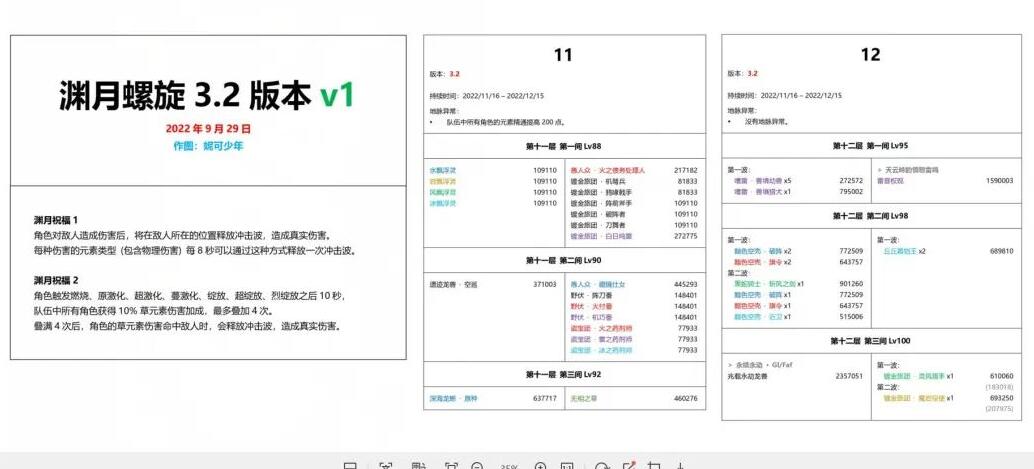
Task: Click the header 第十二层 第三间 Lv100
Action: 870,341
